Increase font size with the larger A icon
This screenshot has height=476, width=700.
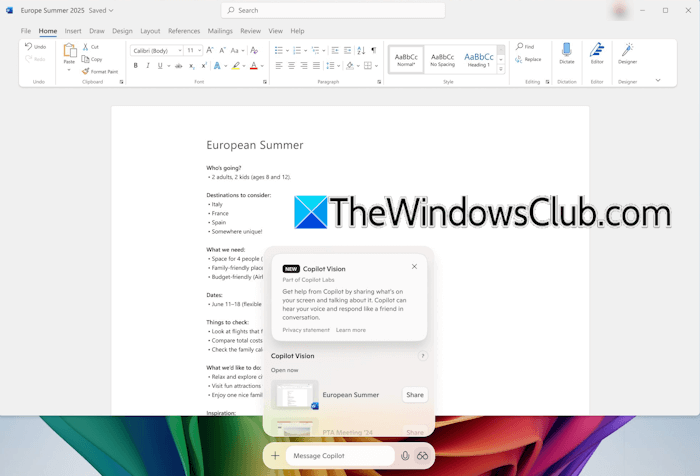(210, 50)
